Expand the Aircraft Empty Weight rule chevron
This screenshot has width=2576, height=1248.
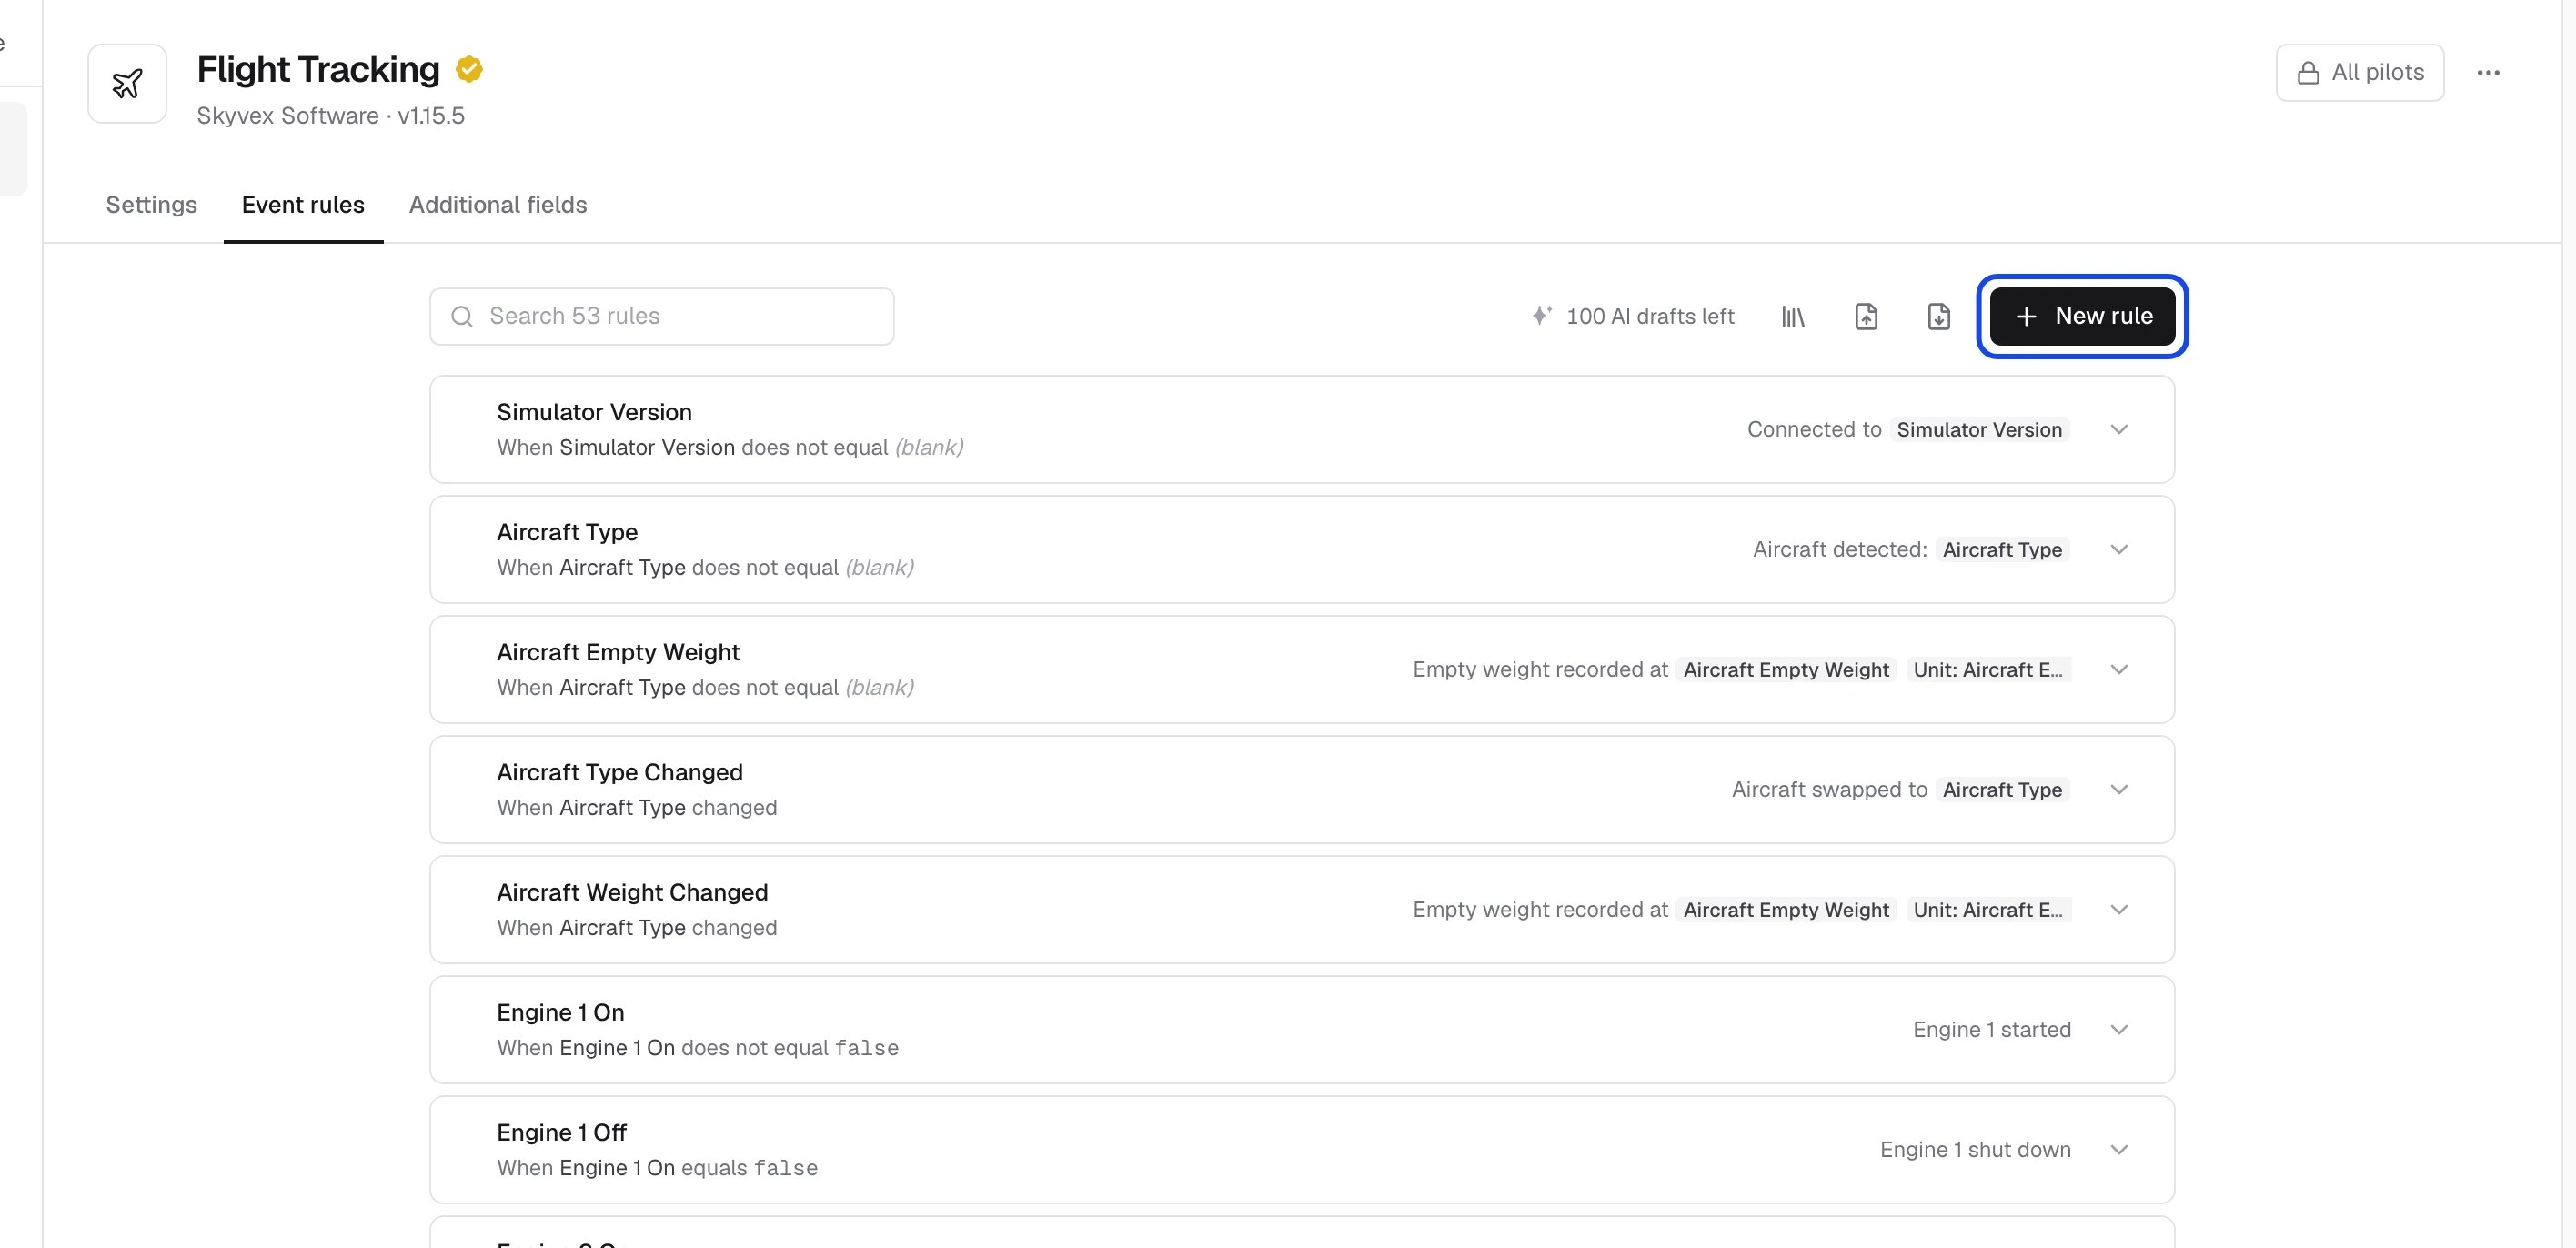(2119, 669)
